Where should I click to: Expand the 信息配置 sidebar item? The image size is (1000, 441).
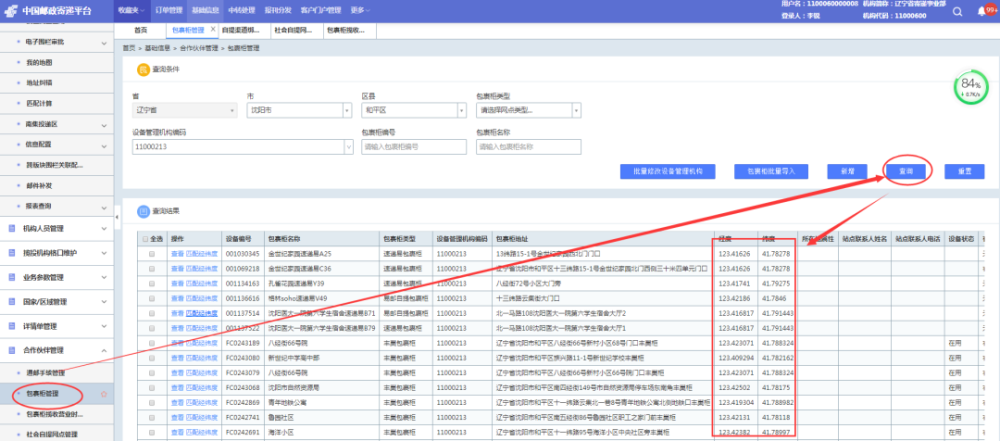104,145
